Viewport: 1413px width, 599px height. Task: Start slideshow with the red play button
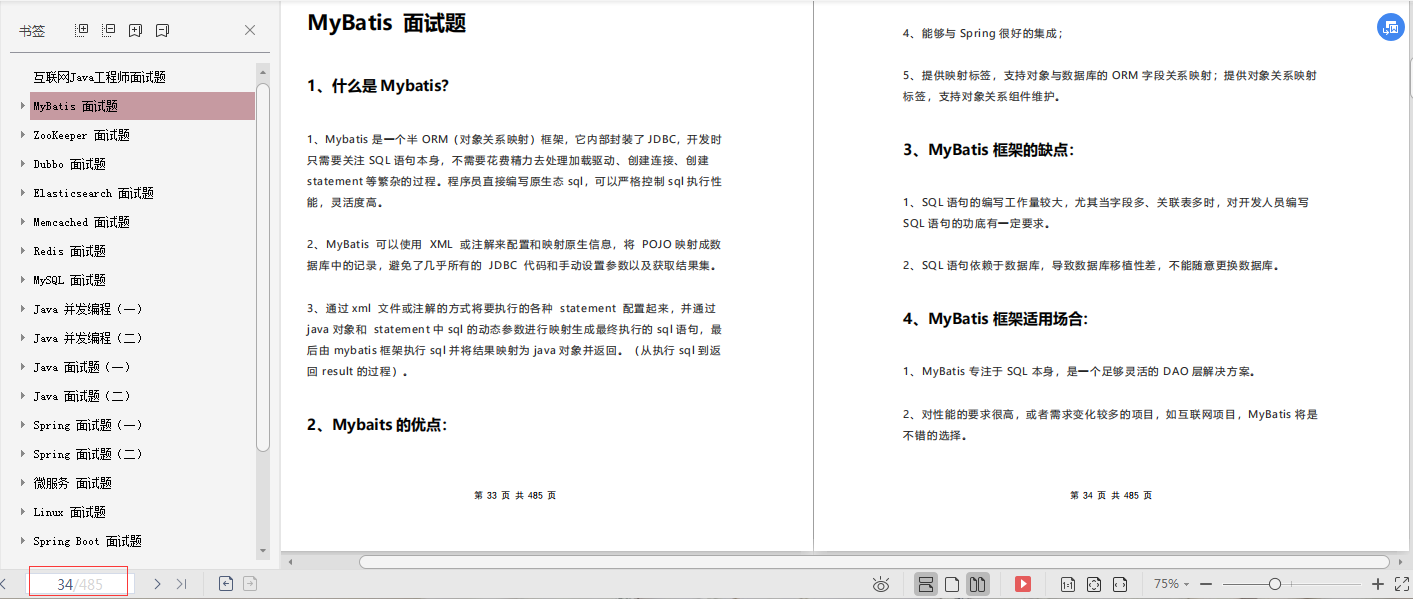(1023, 584)
